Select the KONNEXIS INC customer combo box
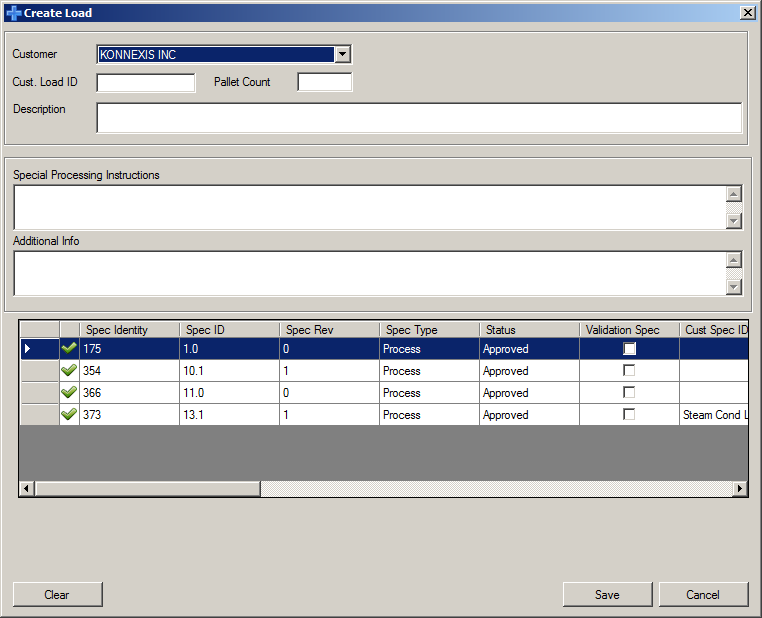 pos(215,55)
